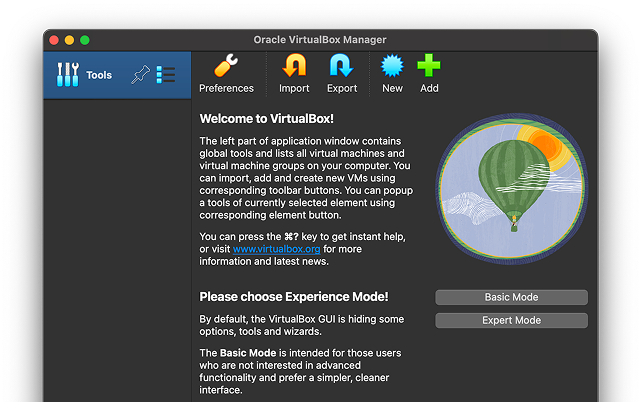Viewport: 642px width, 402px height.
Task: Click the Export appliance arrow icon
Action: (341, 65)
